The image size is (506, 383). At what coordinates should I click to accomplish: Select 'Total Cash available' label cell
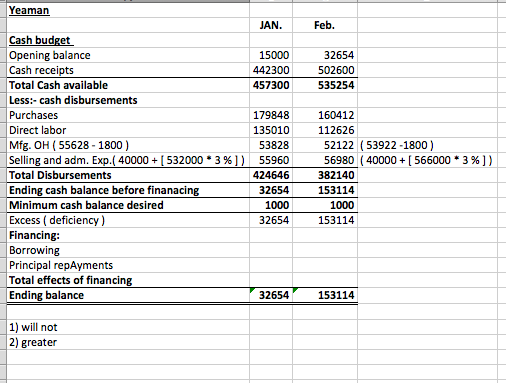click(x=128, y=85)
